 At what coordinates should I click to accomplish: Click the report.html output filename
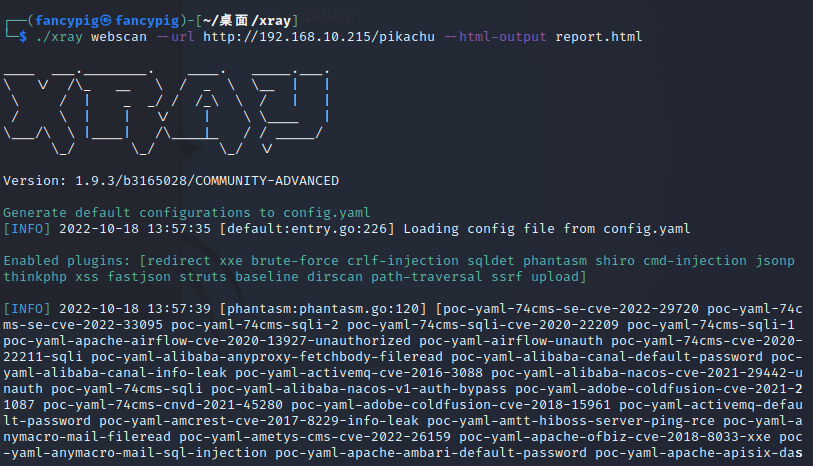594,36
